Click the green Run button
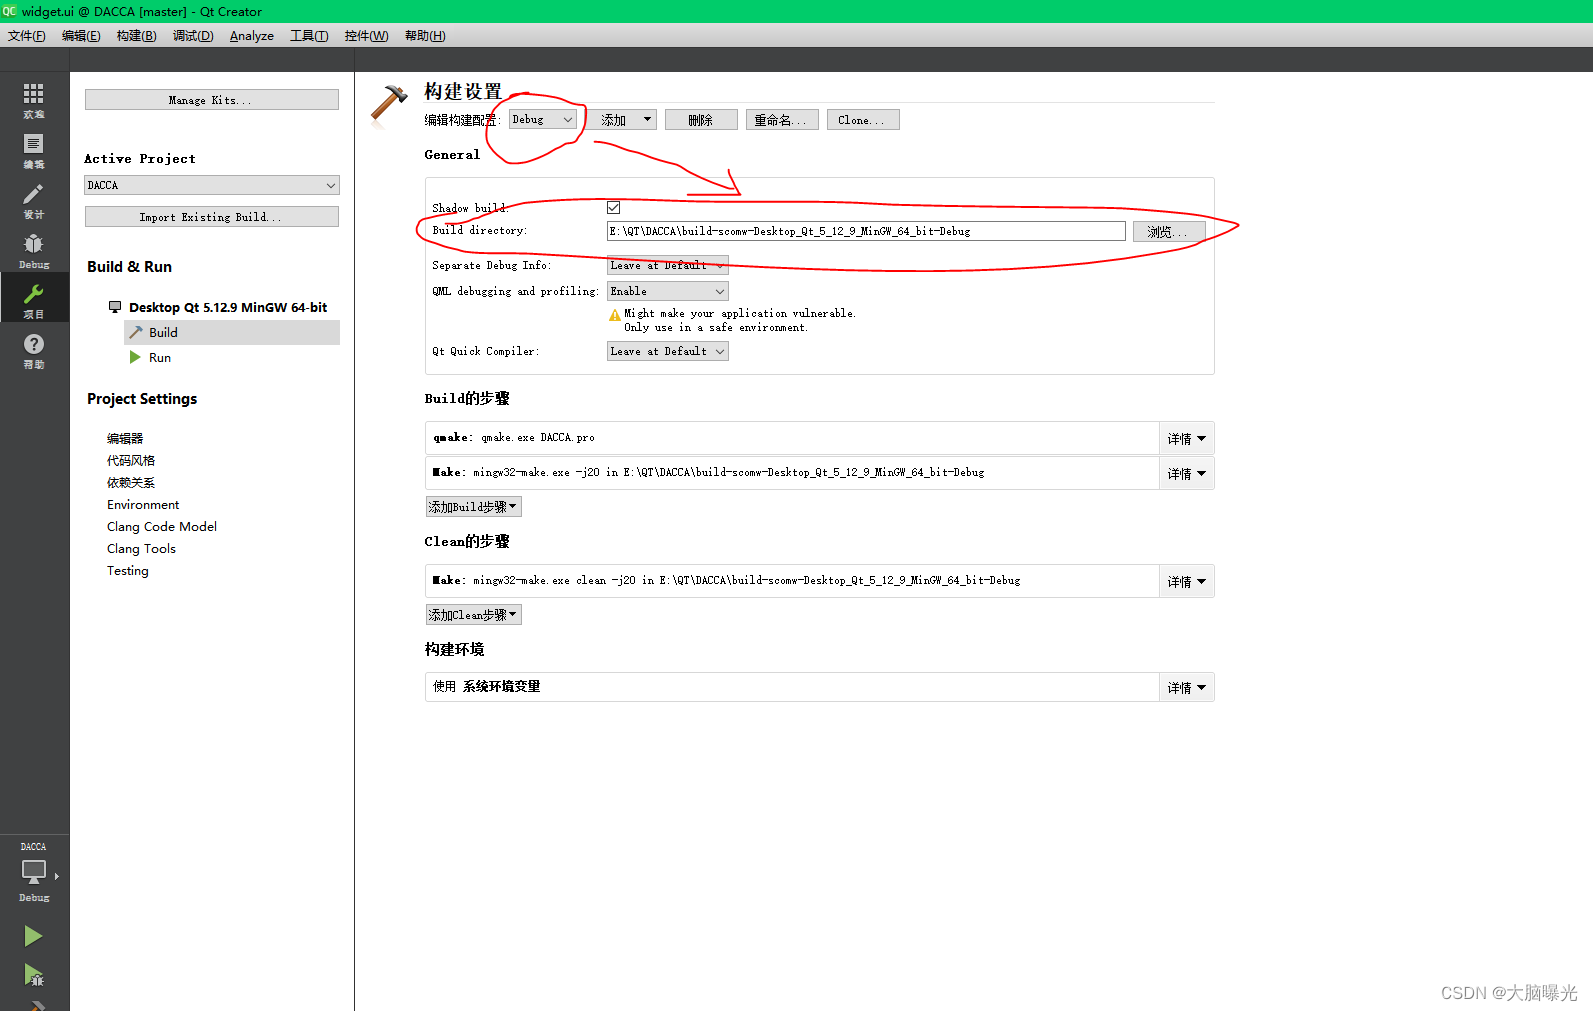 coord(33,936)
